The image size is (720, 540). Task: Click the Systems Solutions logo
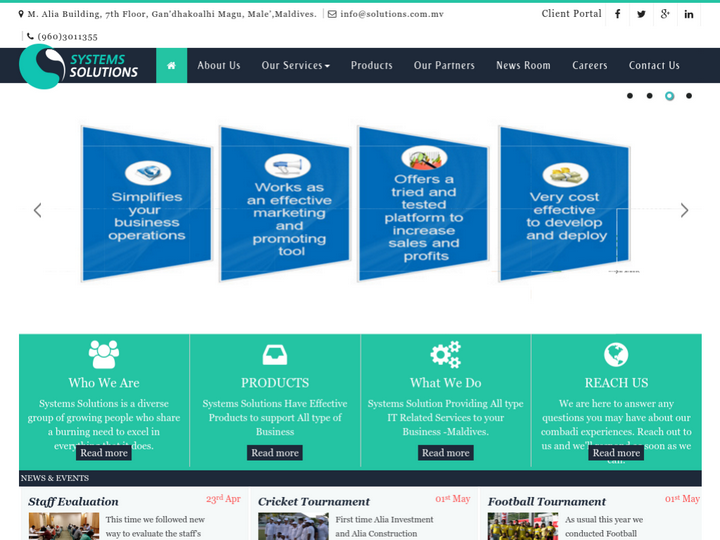coord(79,67)
